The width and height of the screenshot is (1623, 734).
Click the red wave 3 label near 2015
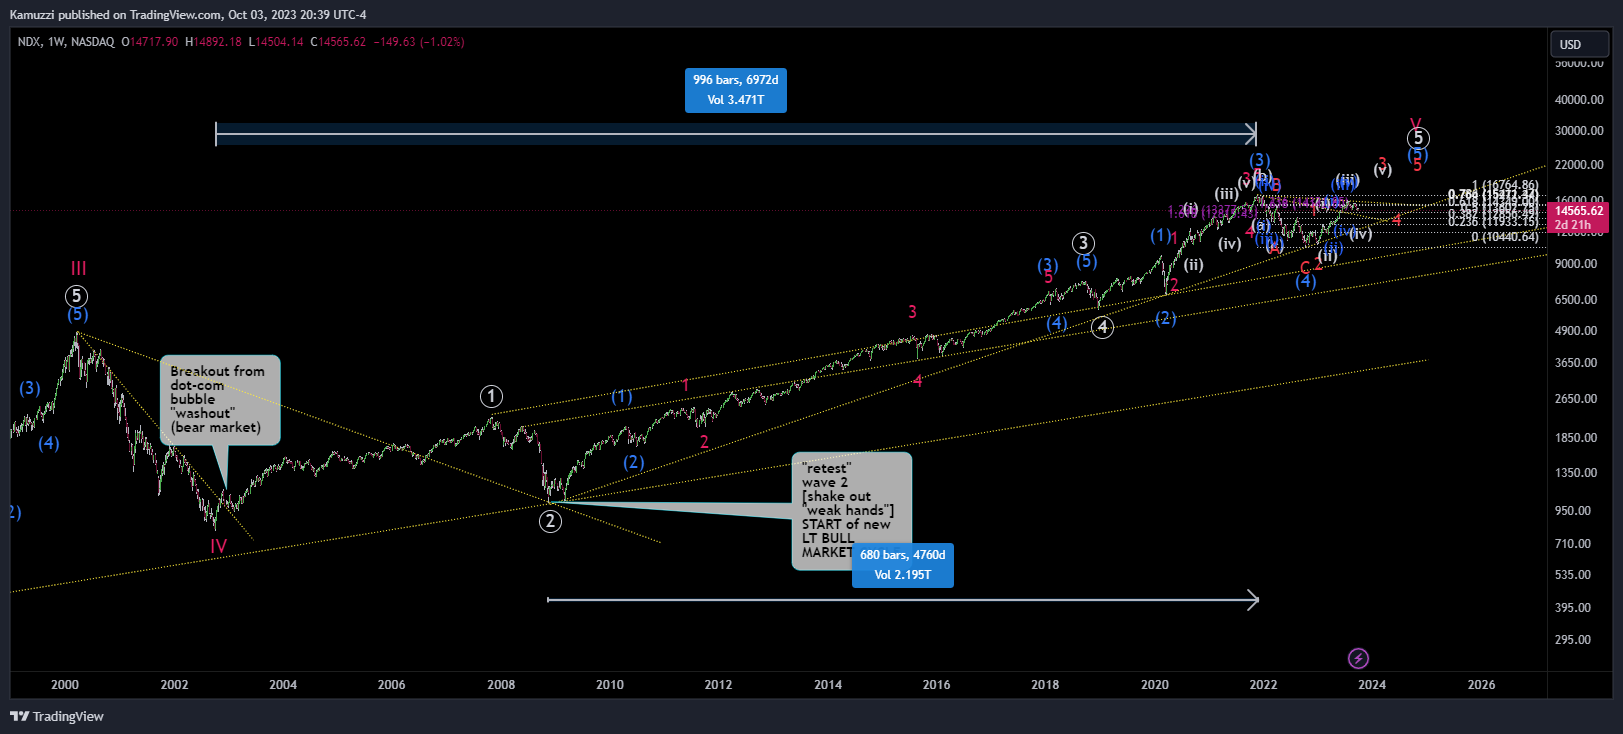click(912, 312)
